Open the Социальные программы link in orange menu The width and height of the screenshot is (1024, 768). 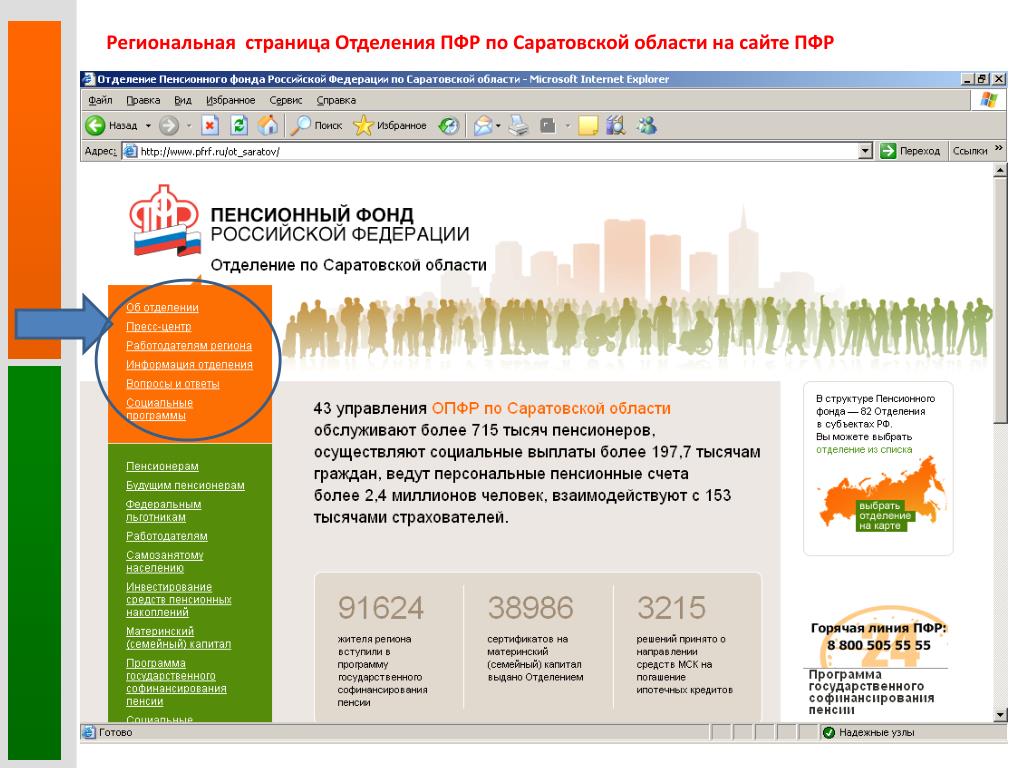coord(159,409)
